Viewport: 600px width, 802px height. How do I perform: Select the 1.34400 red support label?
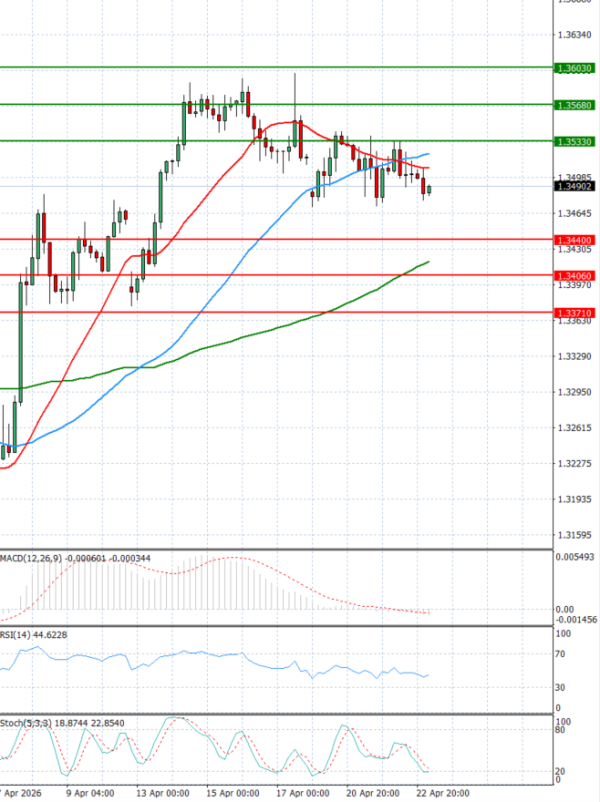pyautogui.click(x=573, y=240)
